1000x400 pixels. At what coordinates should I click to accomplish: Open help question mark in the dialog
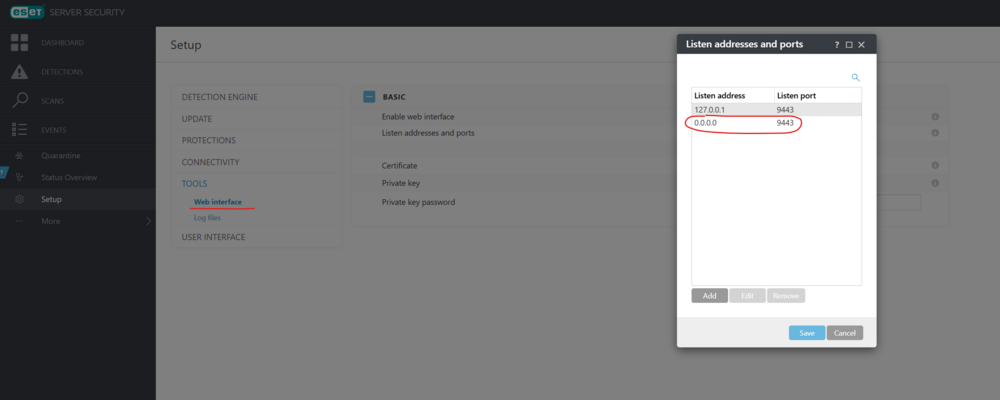[x=837, y=45]
